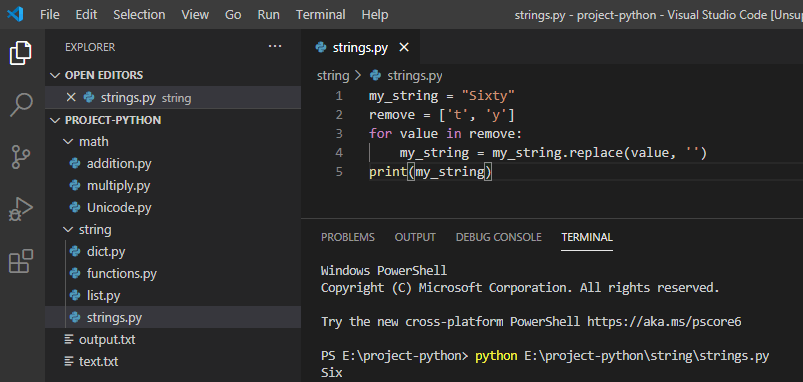Open the Extensions view
The height and width of the screenshot is (382, 803).
point(21,261)
